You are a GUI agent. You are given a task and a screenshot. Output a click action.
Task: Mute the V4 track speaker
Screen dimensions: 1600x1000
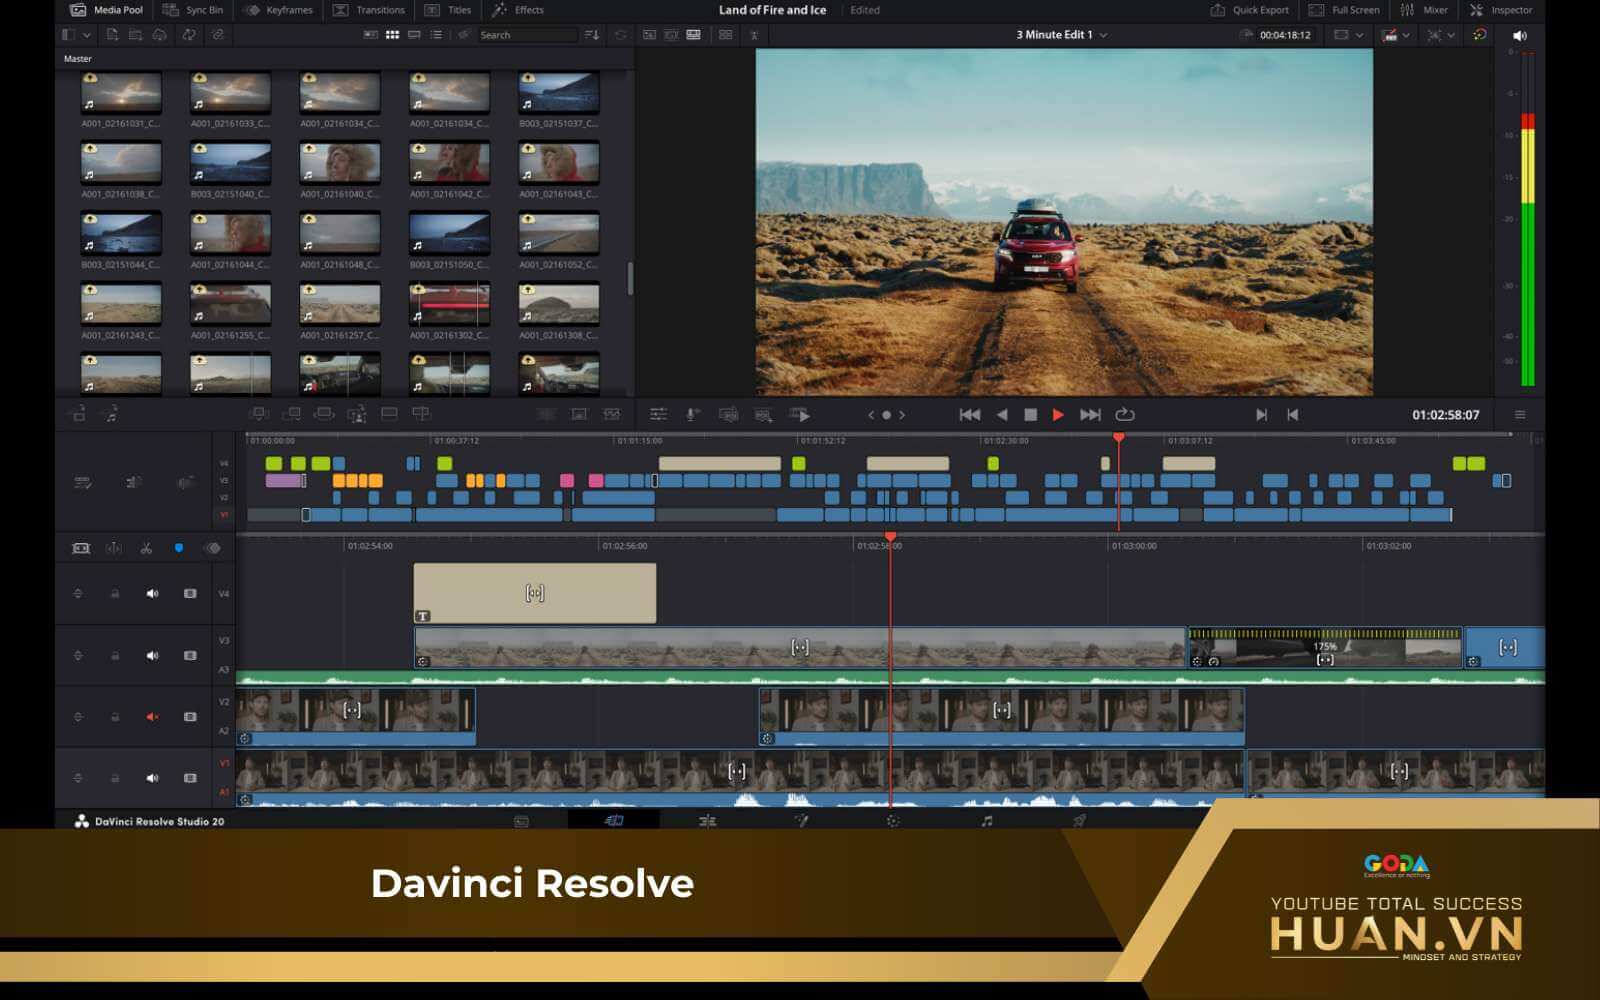tap(152, 594)
